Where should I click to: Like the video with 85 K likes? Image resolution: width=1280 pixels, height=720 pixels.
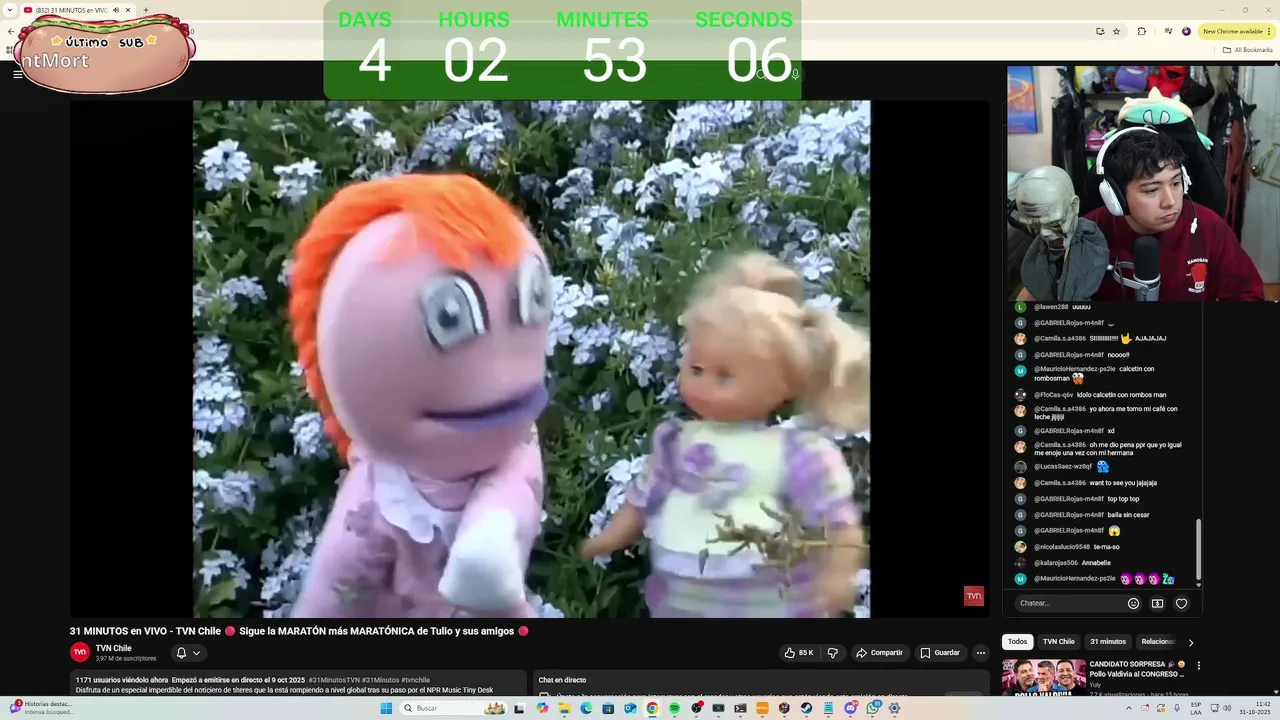click(x=800, y=653)
